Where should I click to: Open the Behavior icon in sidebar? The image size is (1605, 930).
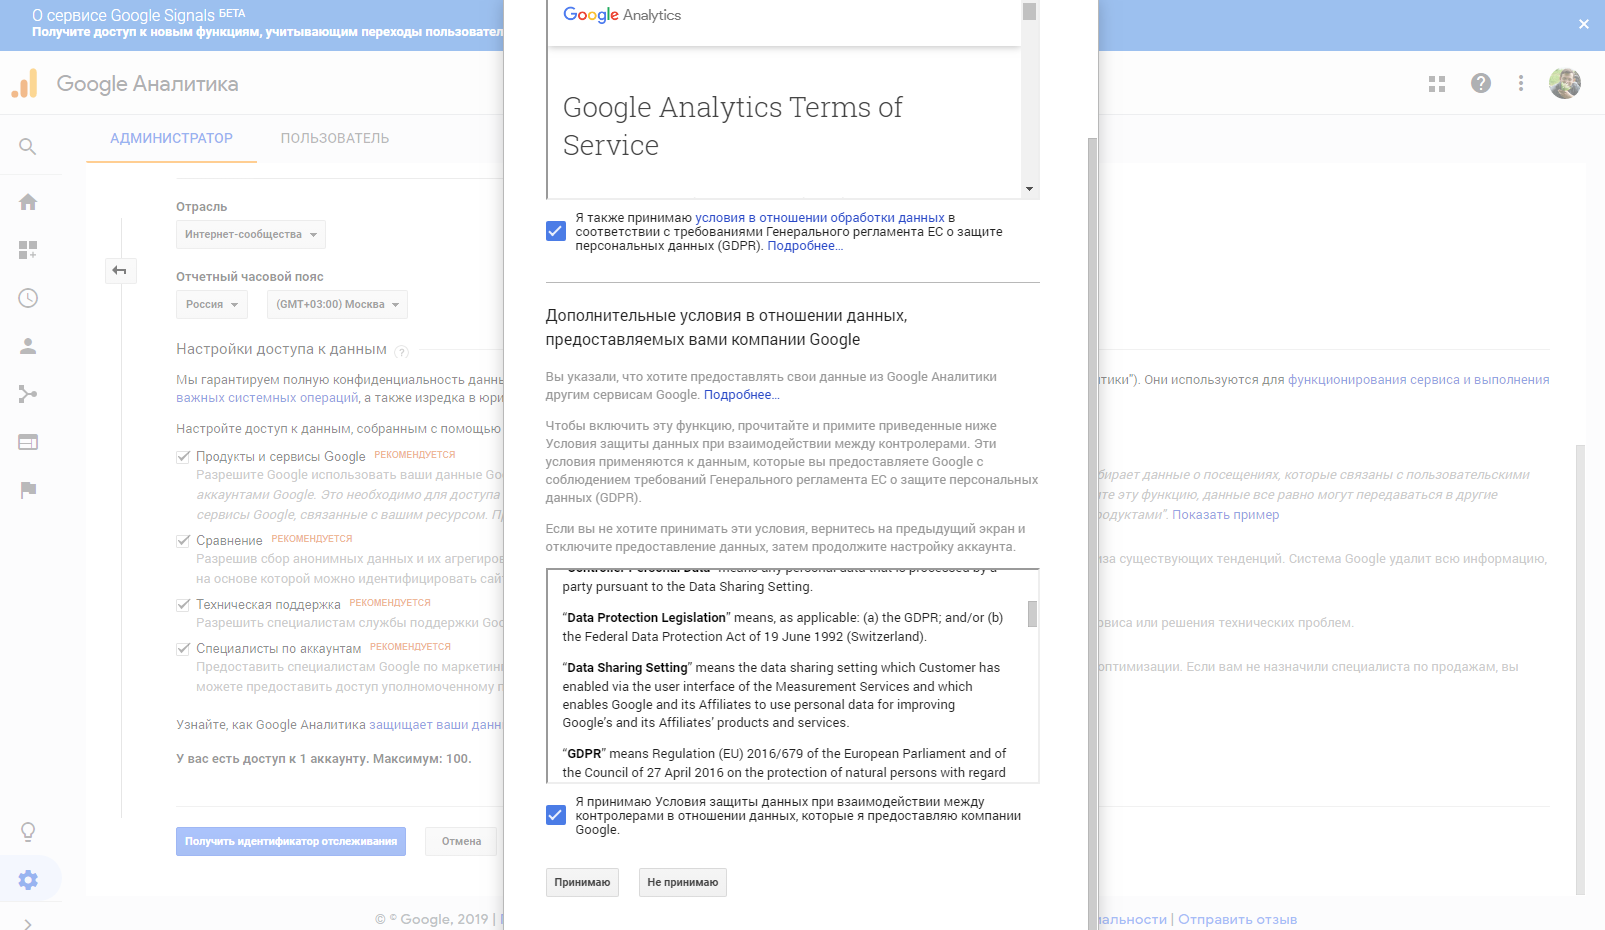pyautogui.click(x=28, y=442)
